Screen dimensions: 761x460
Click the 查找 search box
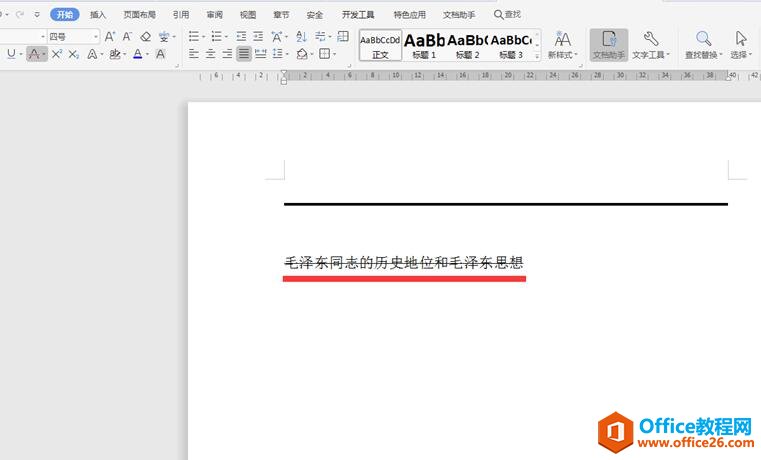click(507, 15)
